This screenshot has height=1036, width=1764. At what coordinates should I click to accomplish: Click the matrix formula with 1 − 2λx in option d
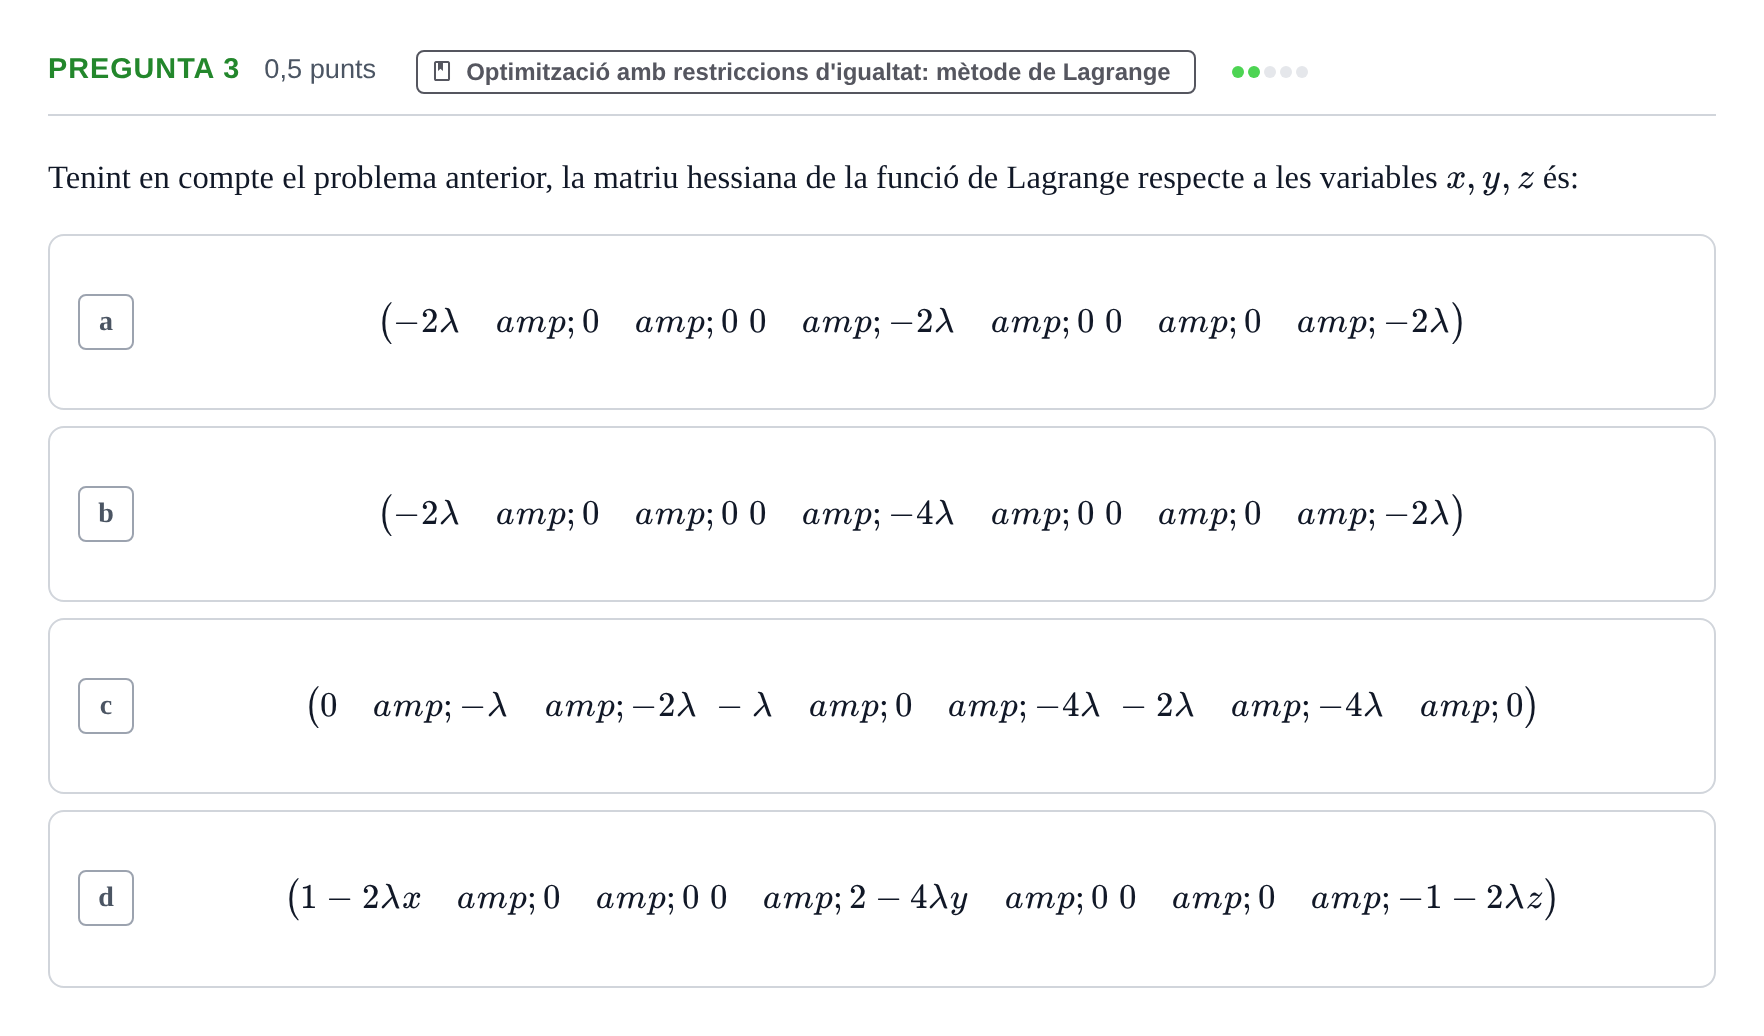pos(922,898)
